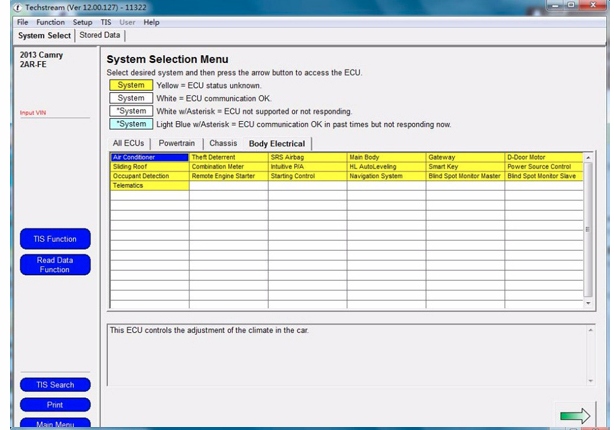This screenshot has height=430, width=614.
Task: Show the Powertrain tab
Action: point(177,143)
